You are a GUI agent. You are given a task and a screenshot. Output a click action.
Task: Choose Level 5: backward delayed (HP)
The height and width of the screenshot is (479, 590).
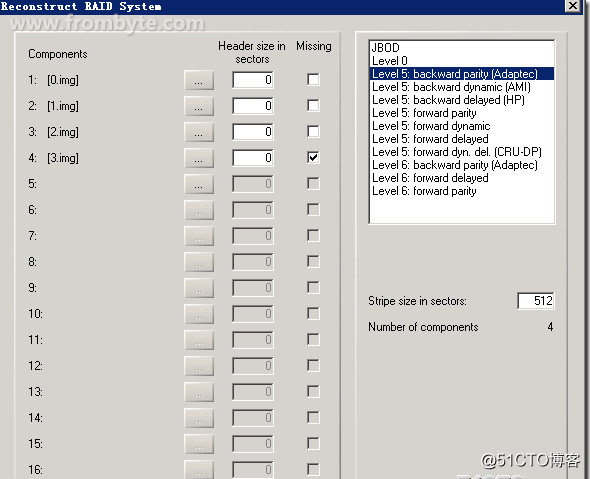[x=462, y=100]
